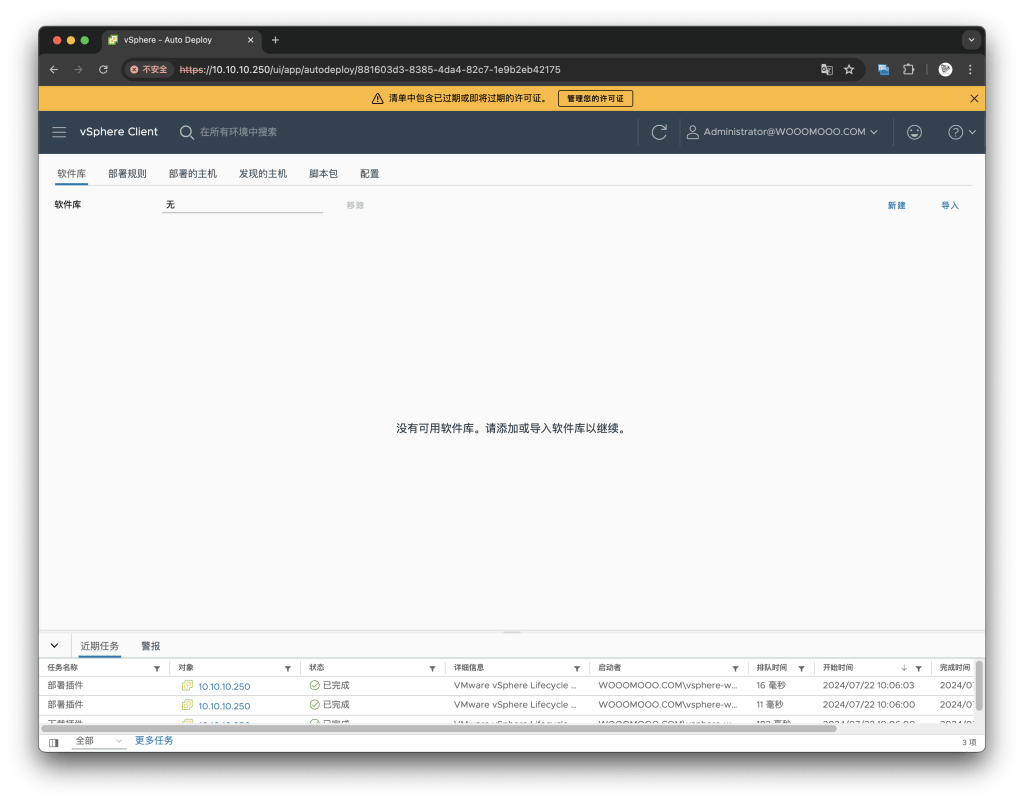Filter the 详细信息 column

point(577,669)
